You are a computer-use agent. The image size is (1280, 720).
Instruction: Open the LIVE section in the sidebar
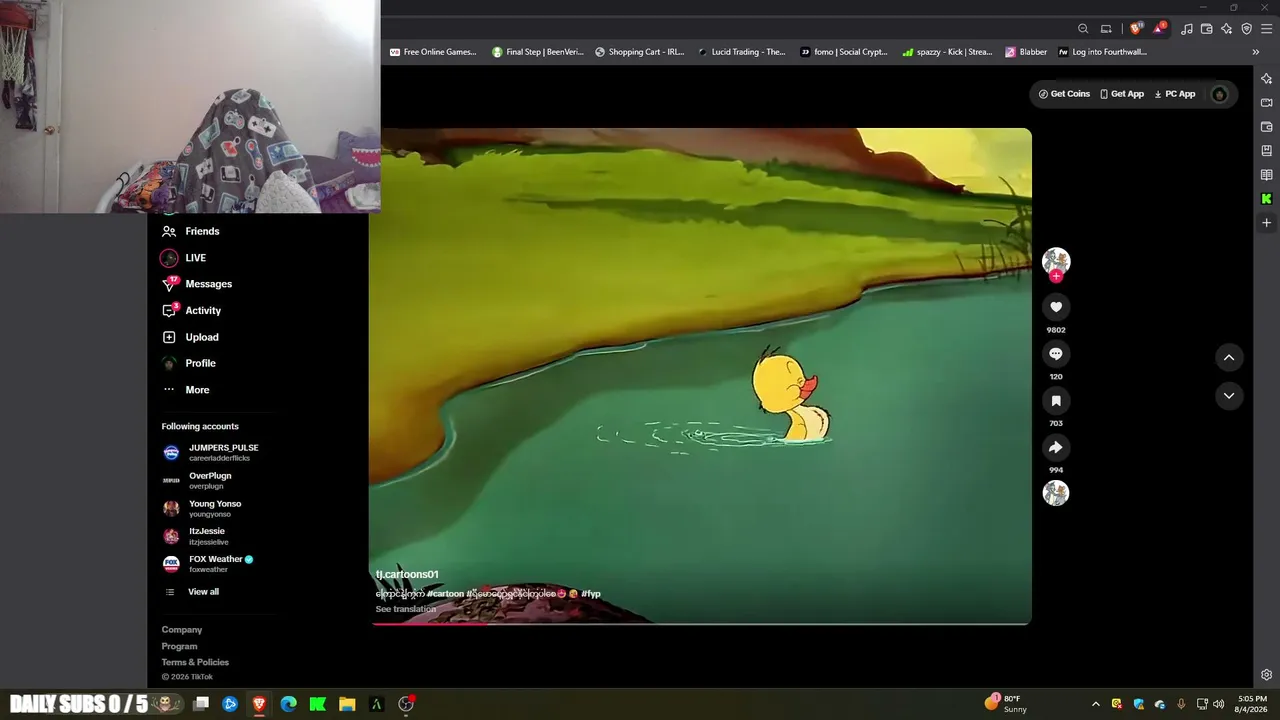184,258
